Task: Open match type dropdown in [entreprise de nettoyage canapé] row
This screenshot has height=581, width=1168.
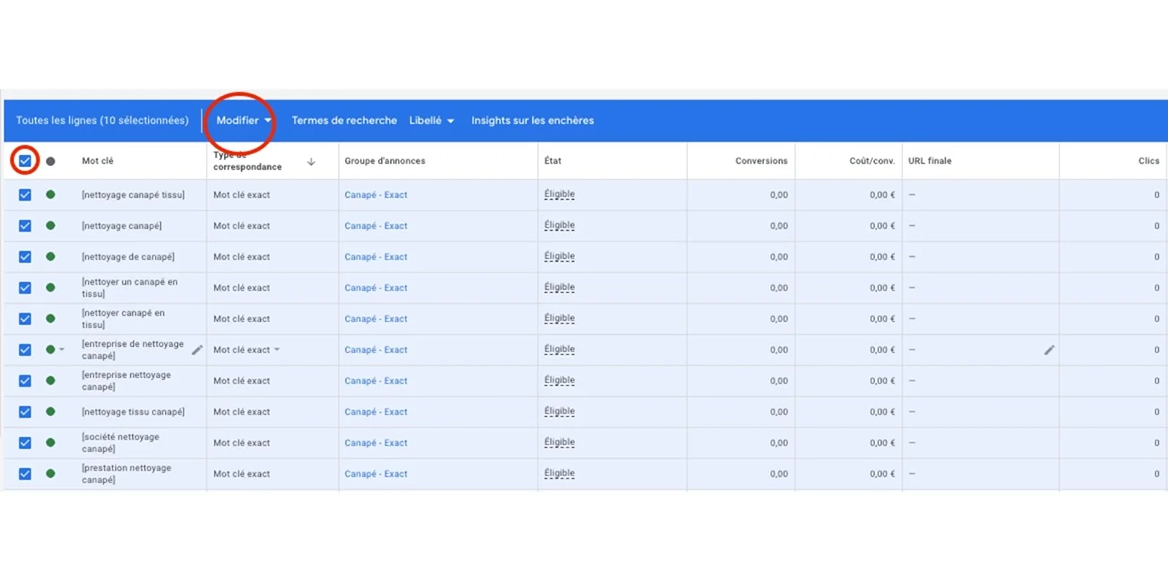Action: click(x=276, y=349)
